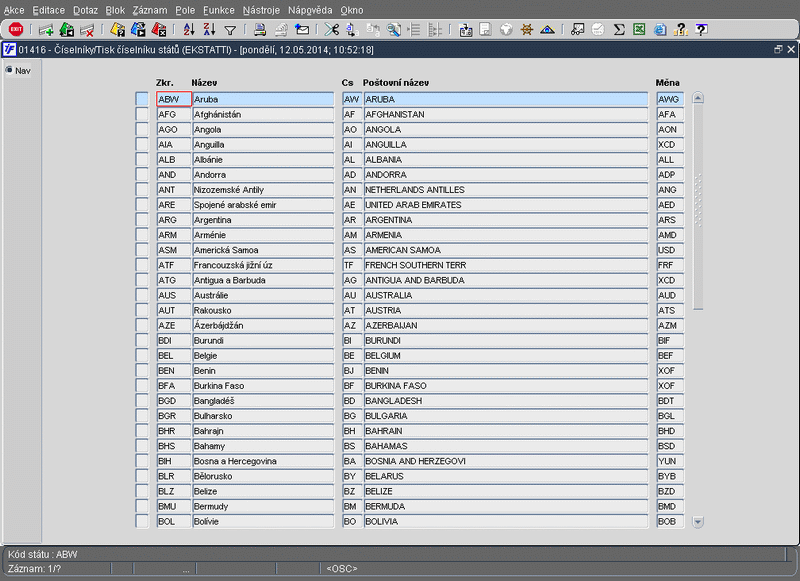Click the sigma sum icon
Viewport: 800px width, 581px height.
click(x=619, y=30)
